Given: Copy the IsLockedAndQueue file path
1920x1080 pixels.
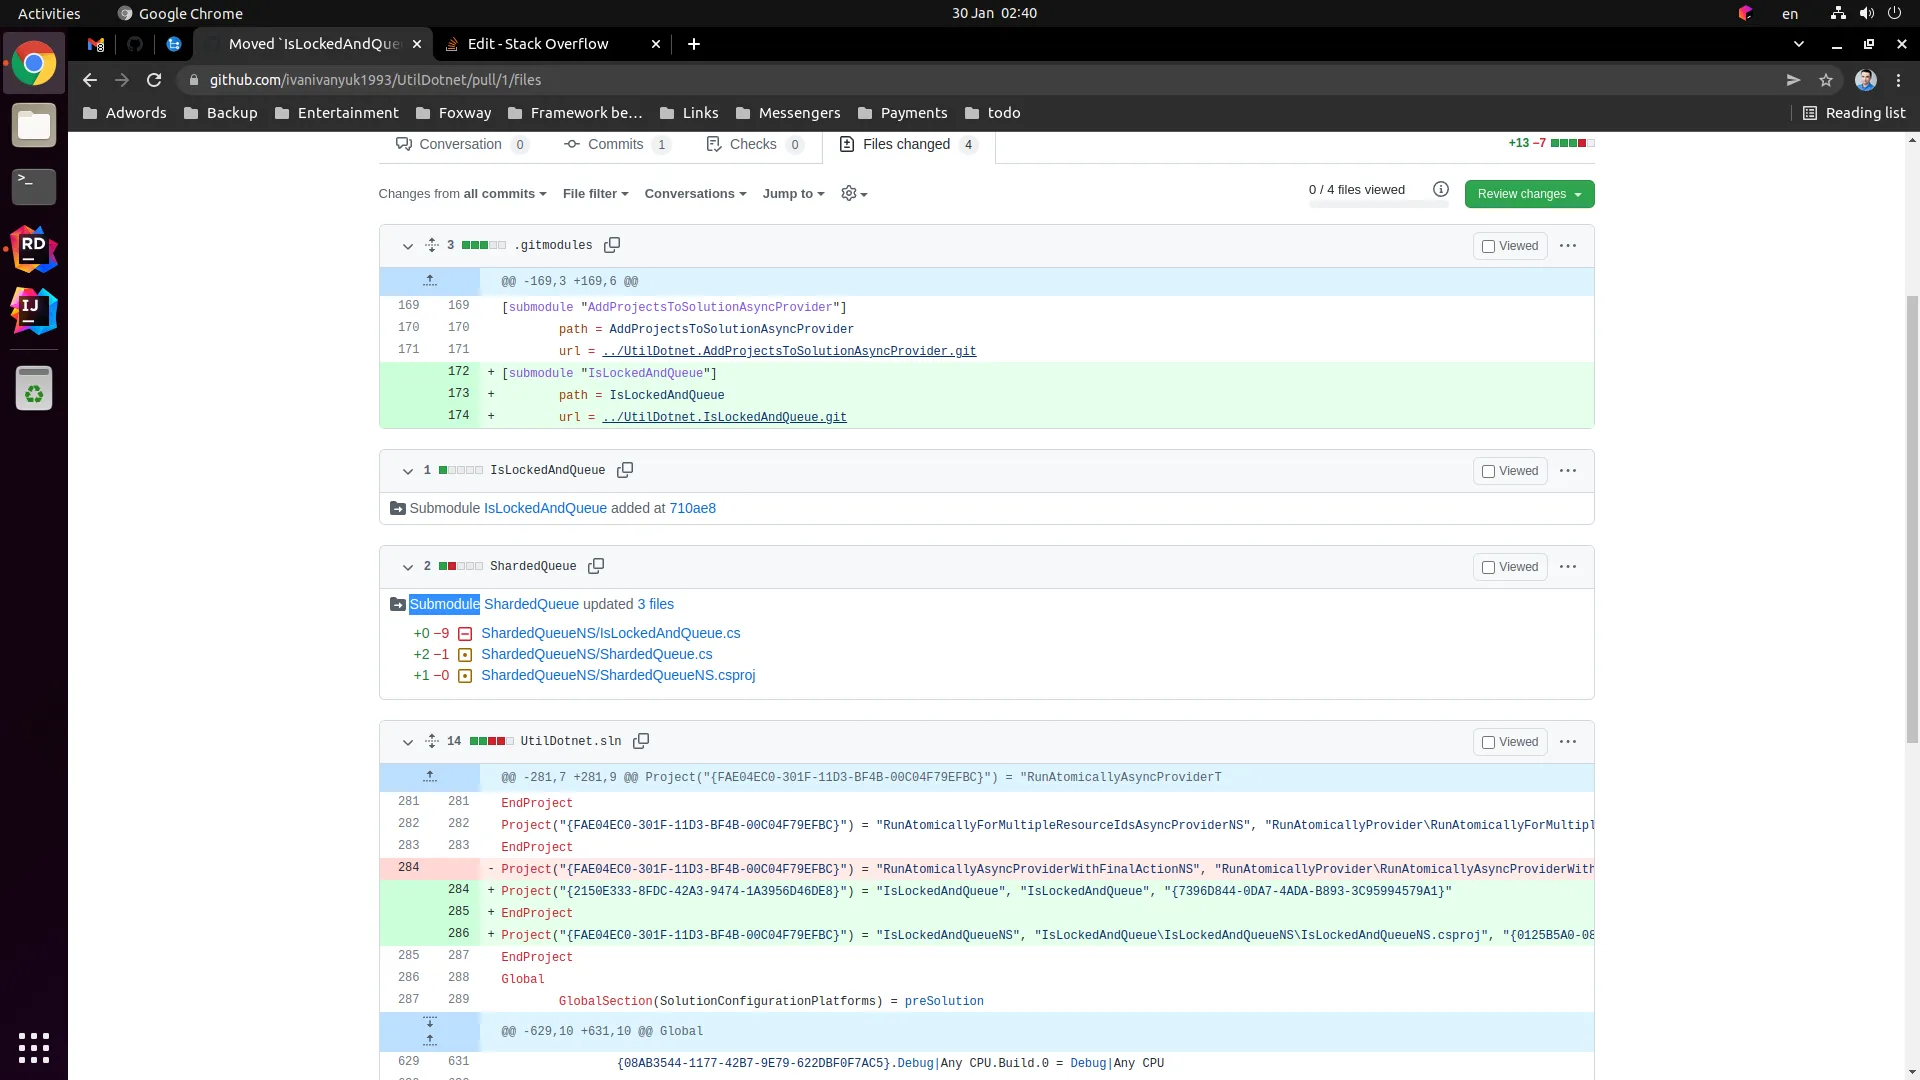Looking at the screenshot, I should (625, 470).
